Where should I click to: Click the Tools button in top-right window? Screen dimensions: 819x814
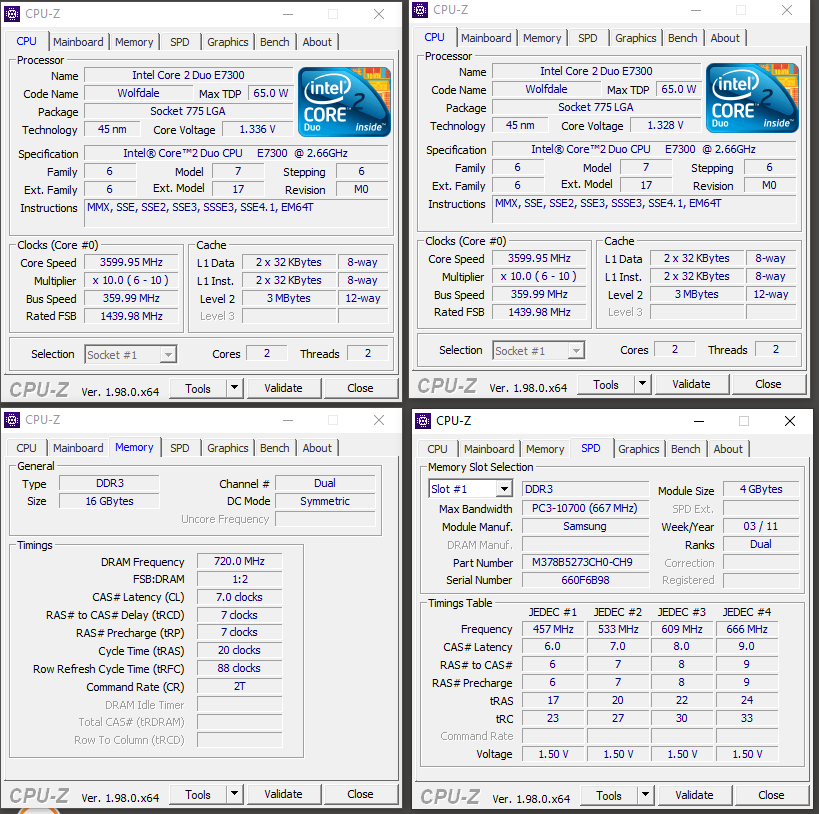click(606, 385)
